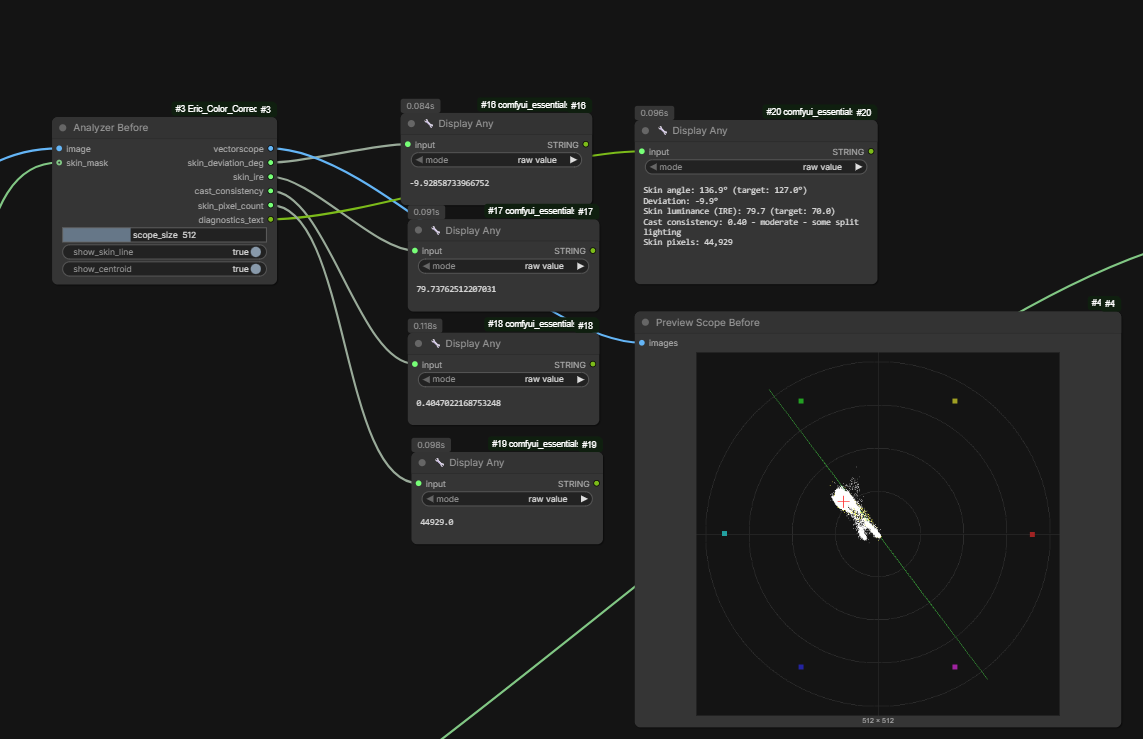The width and height of the screenshot is (1143, 739).
Task: Select the 79.73762512207031 output text
Action: [x=456, y=289]
